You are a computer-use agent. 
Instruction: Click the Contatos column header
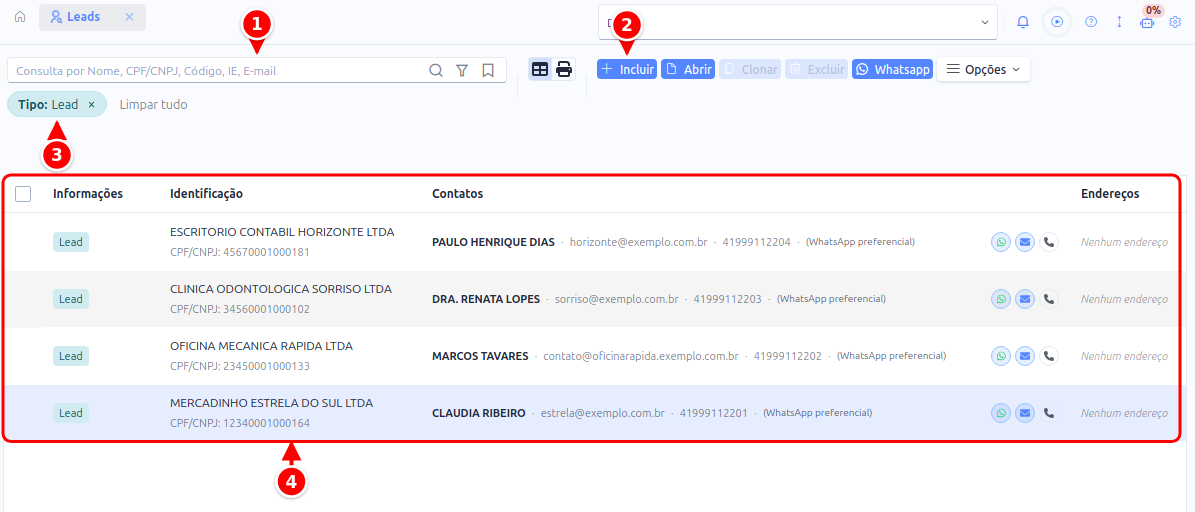457,194
